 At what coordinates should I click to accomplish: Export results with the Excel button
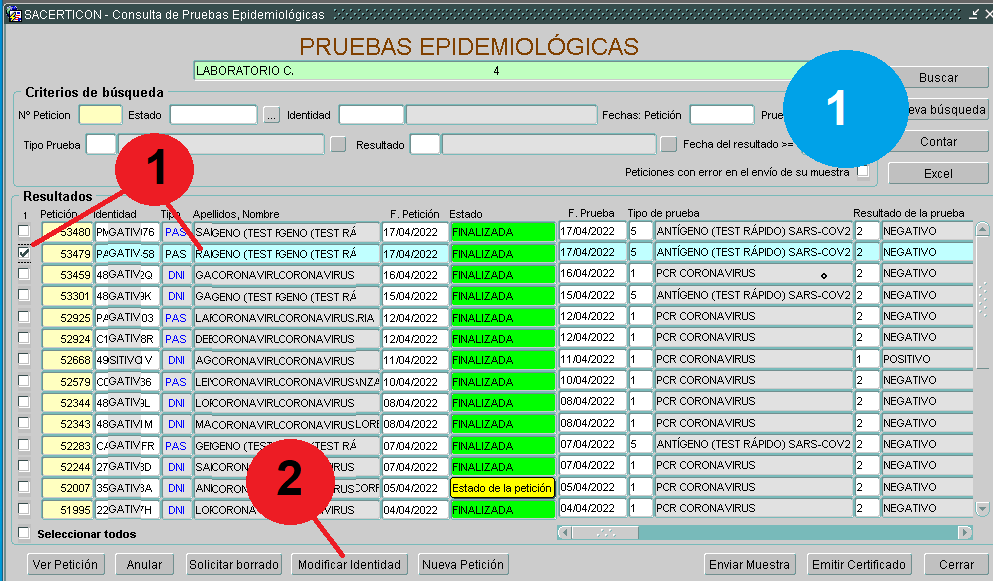pos(937,174)
